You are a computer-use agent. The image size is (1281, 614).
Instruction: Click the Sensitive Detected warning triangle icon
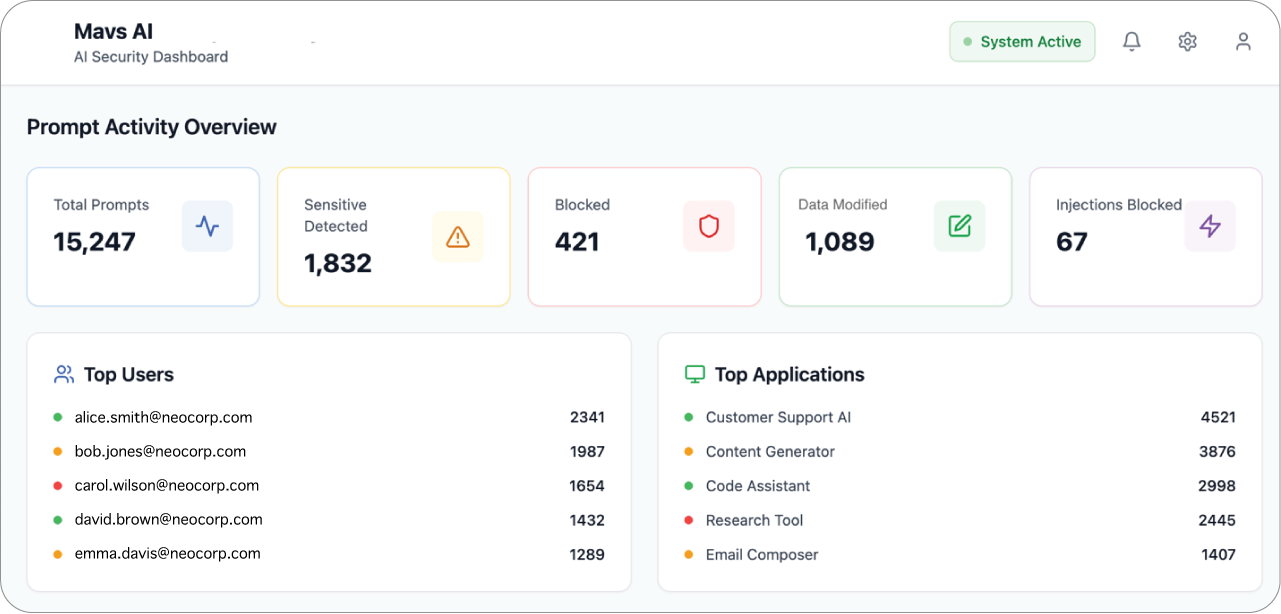[x=458, y=237]
